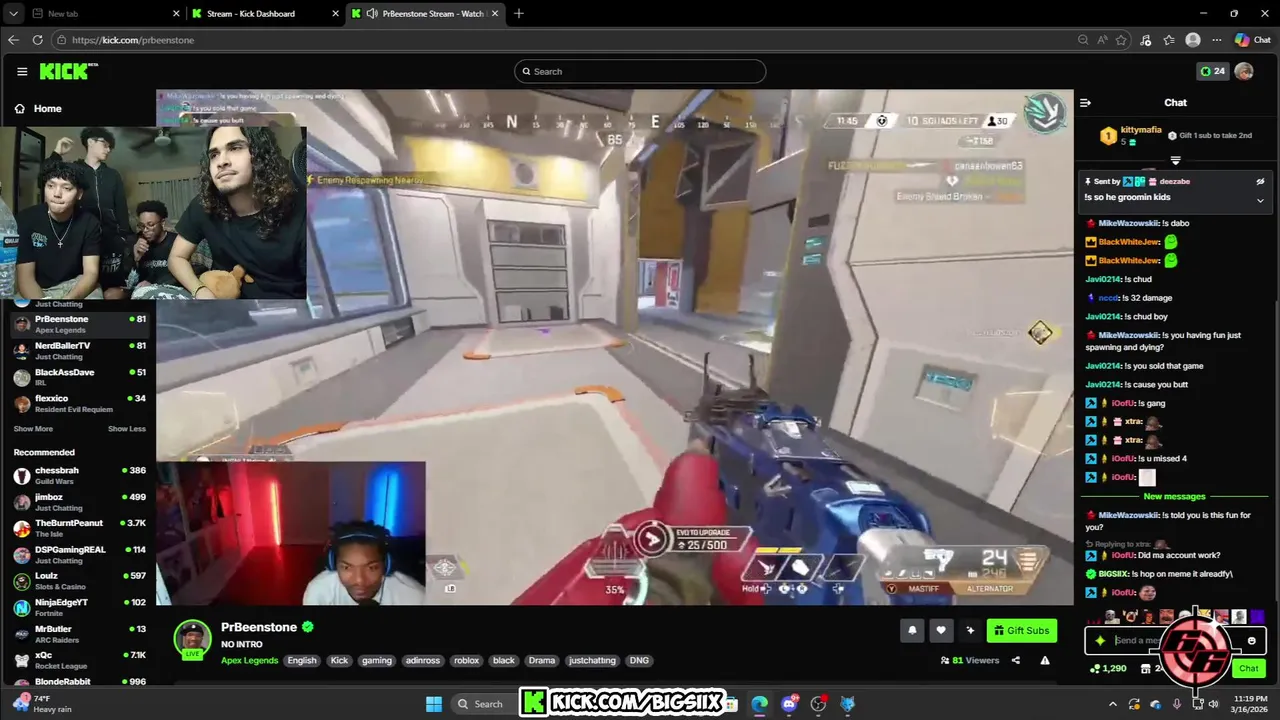Screen dimensions: 1280x720
Task: Open the taskbar volume speaker icon
Action: point(1213,704)
